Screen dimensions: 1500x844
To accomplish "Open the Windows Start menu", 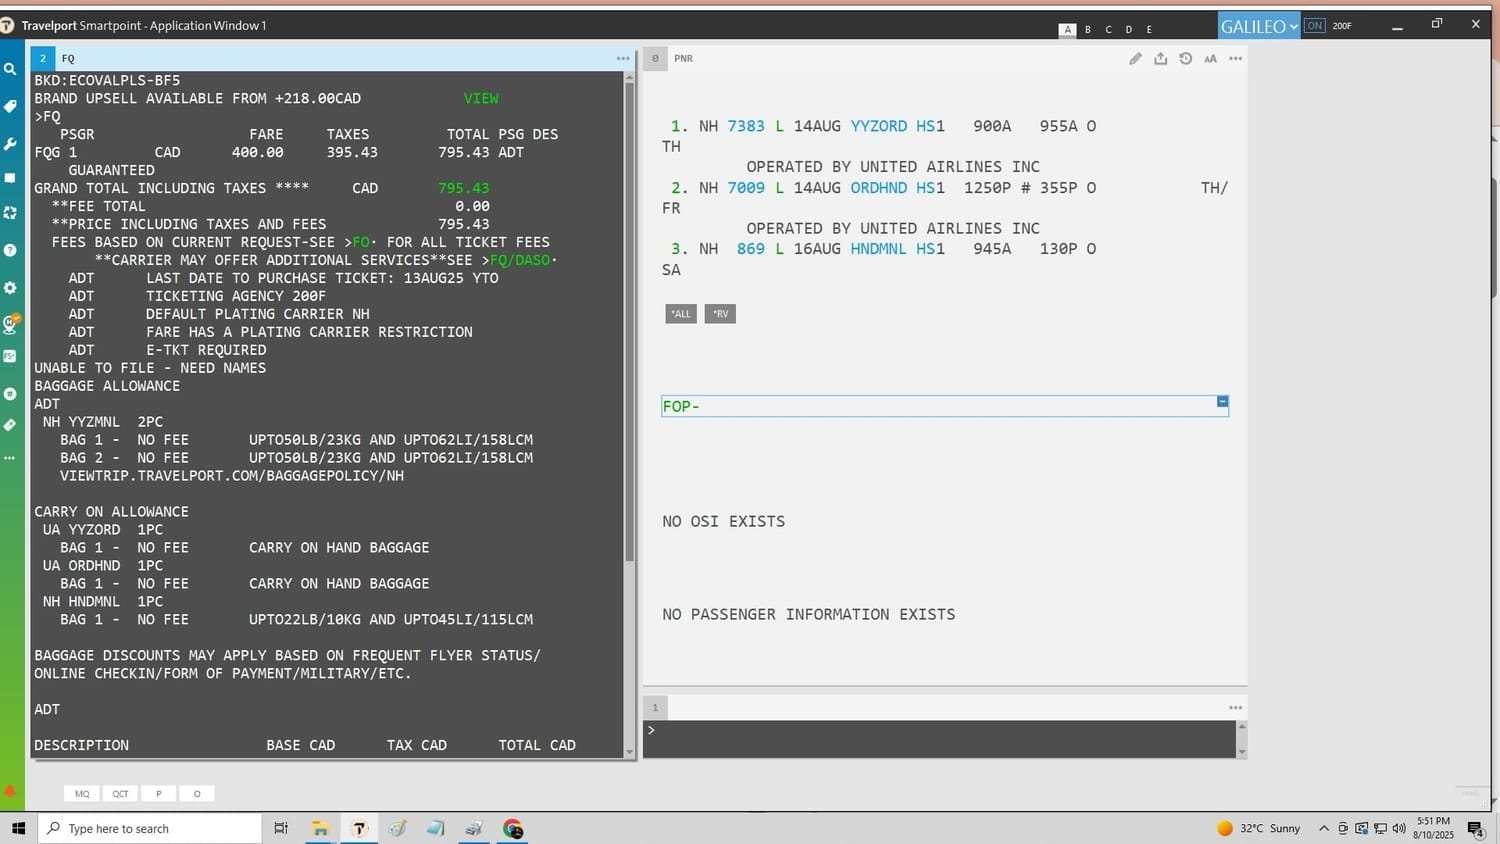I will (x=18, y=828).
